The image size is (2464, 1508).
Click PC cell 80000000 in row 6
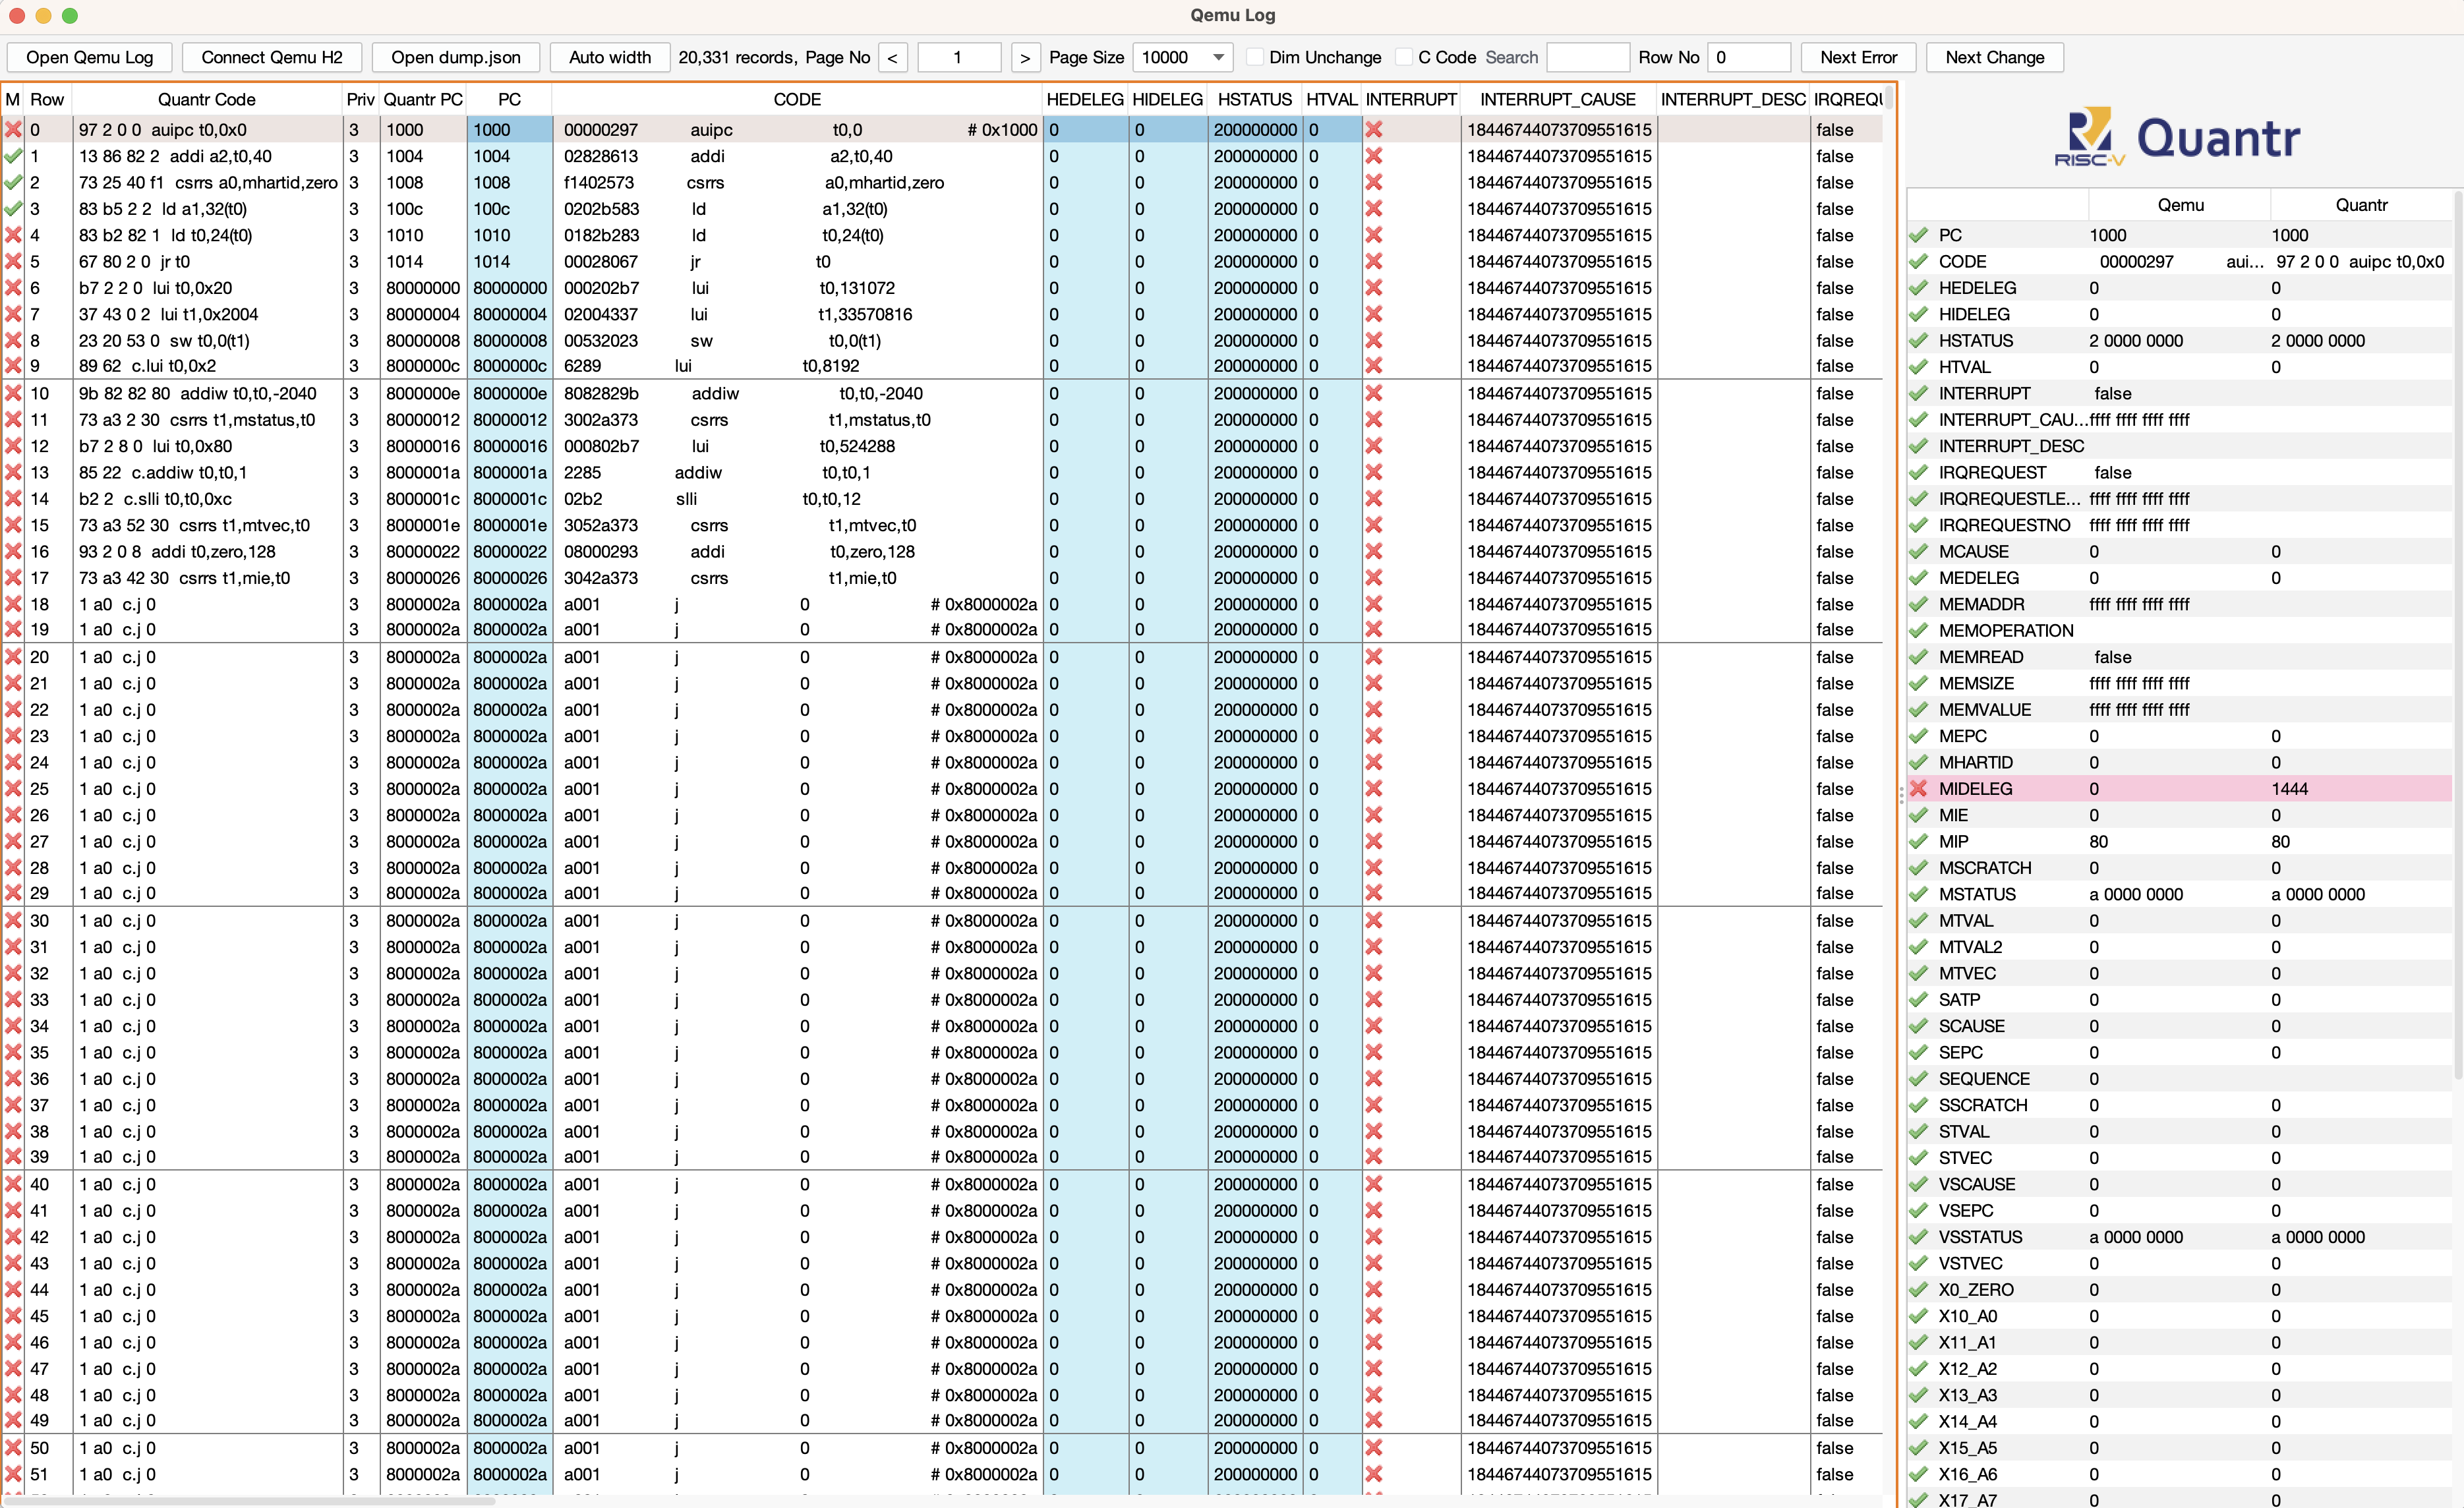(x=510, y=288)
